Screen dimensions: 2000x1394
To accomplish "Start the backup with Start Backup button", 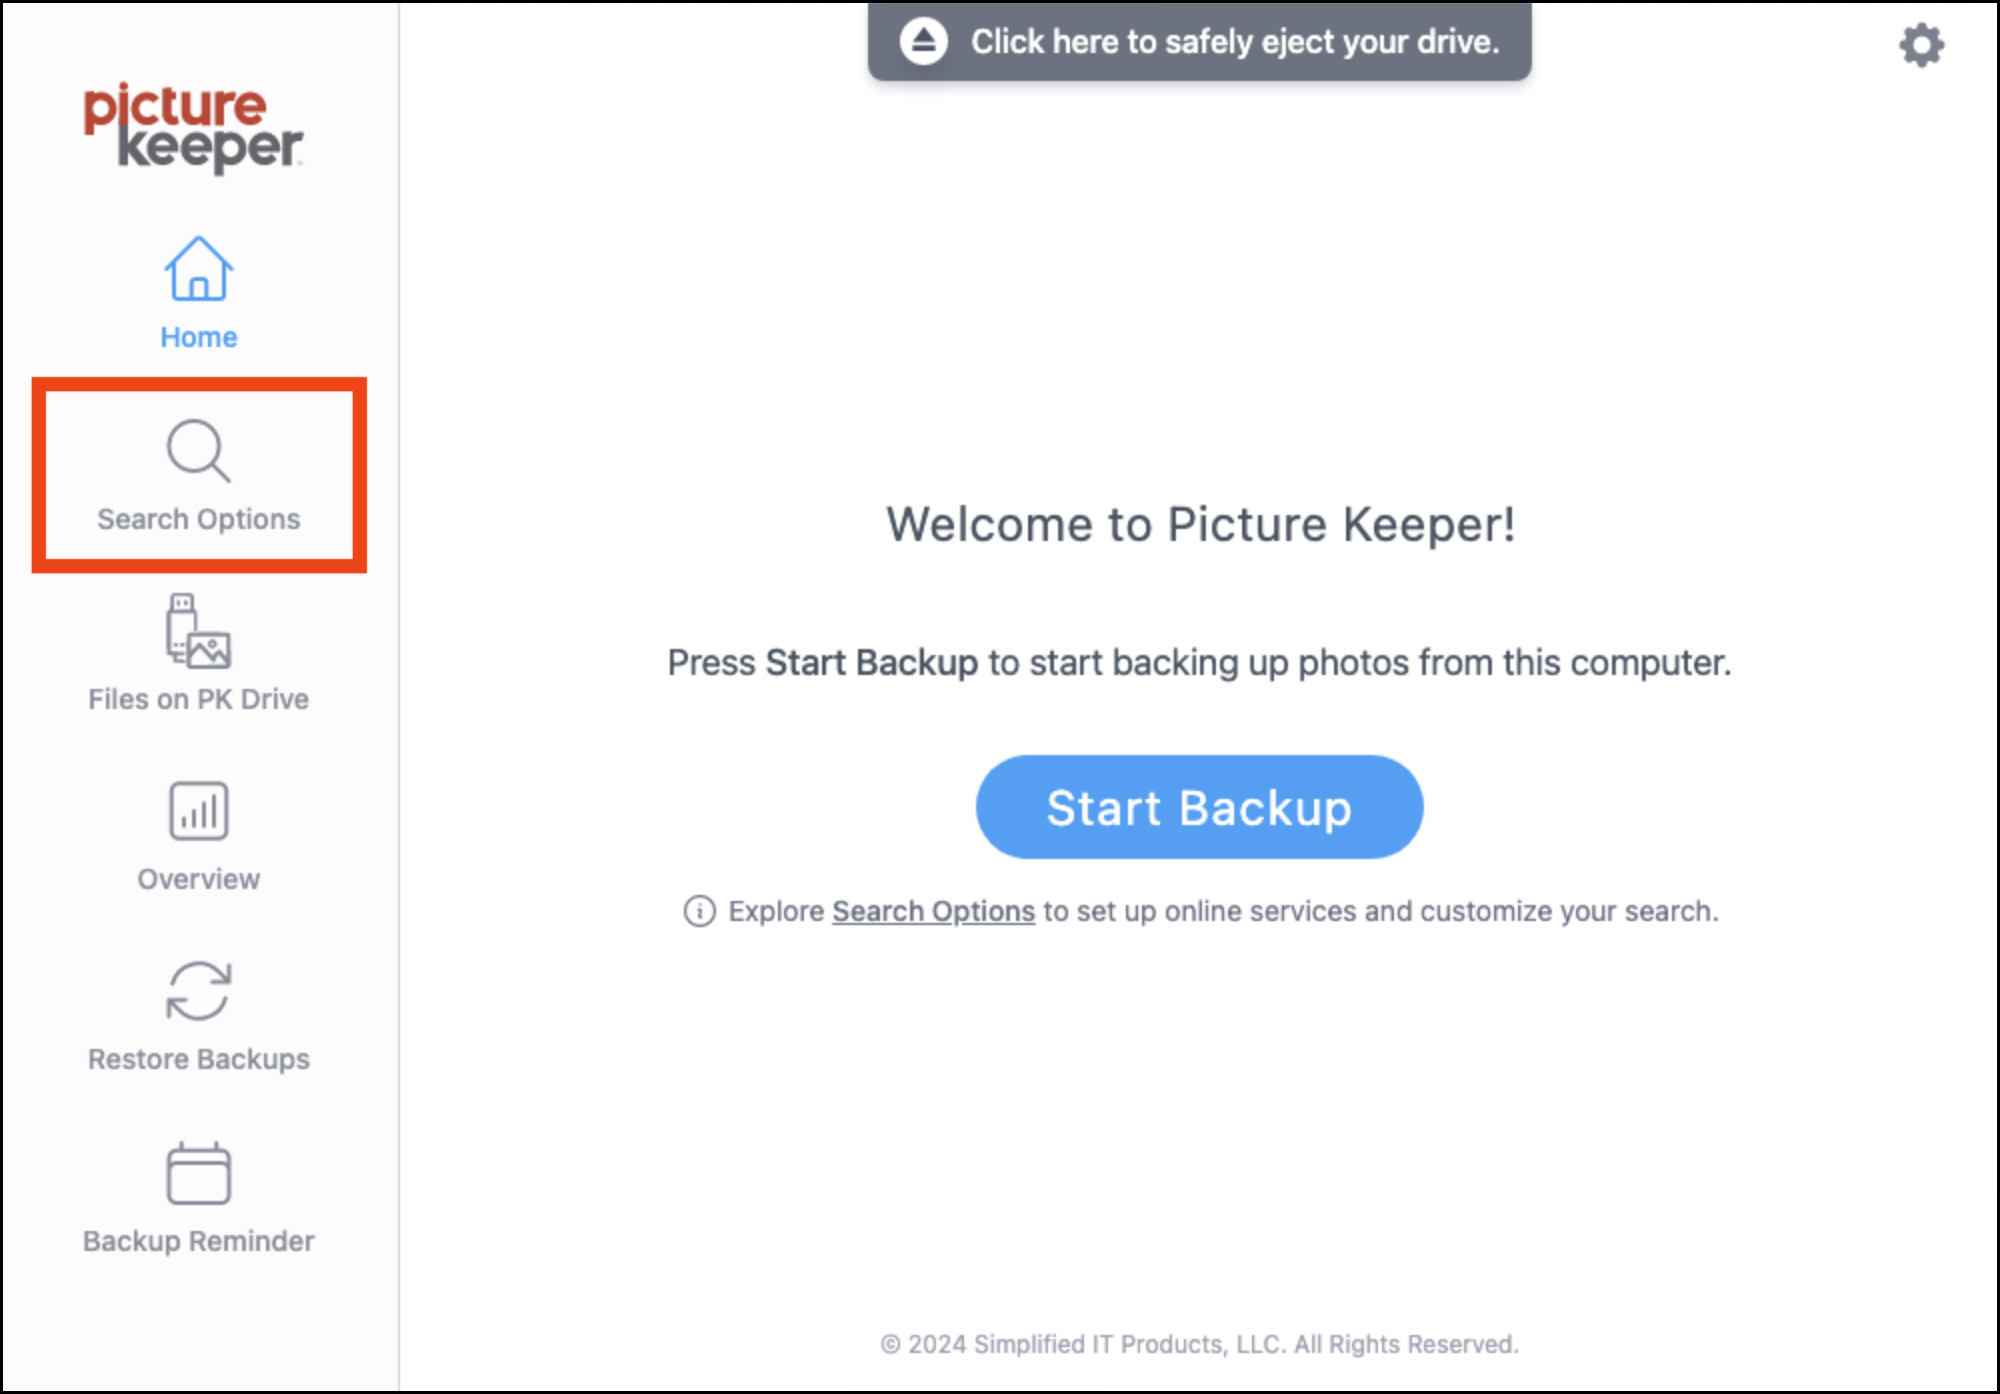I will (1199, 807).
